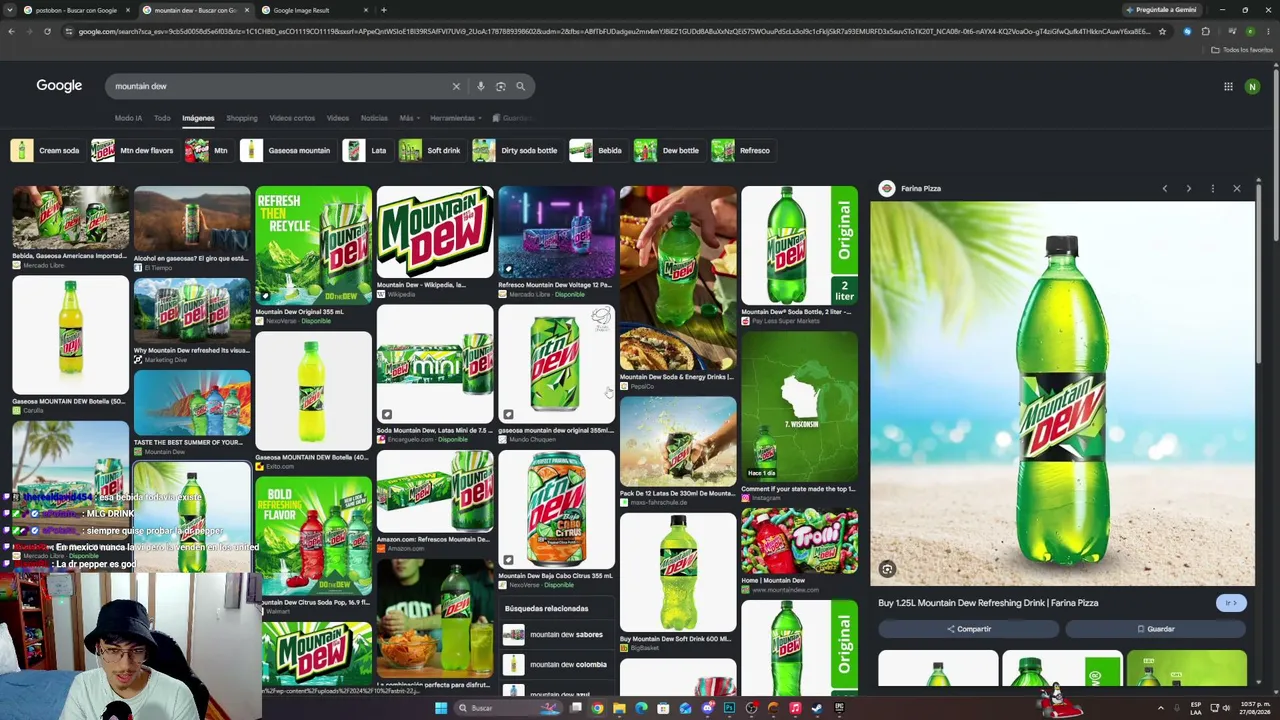Filter by the Dirty soda bottle chip

tap(516, 151)
